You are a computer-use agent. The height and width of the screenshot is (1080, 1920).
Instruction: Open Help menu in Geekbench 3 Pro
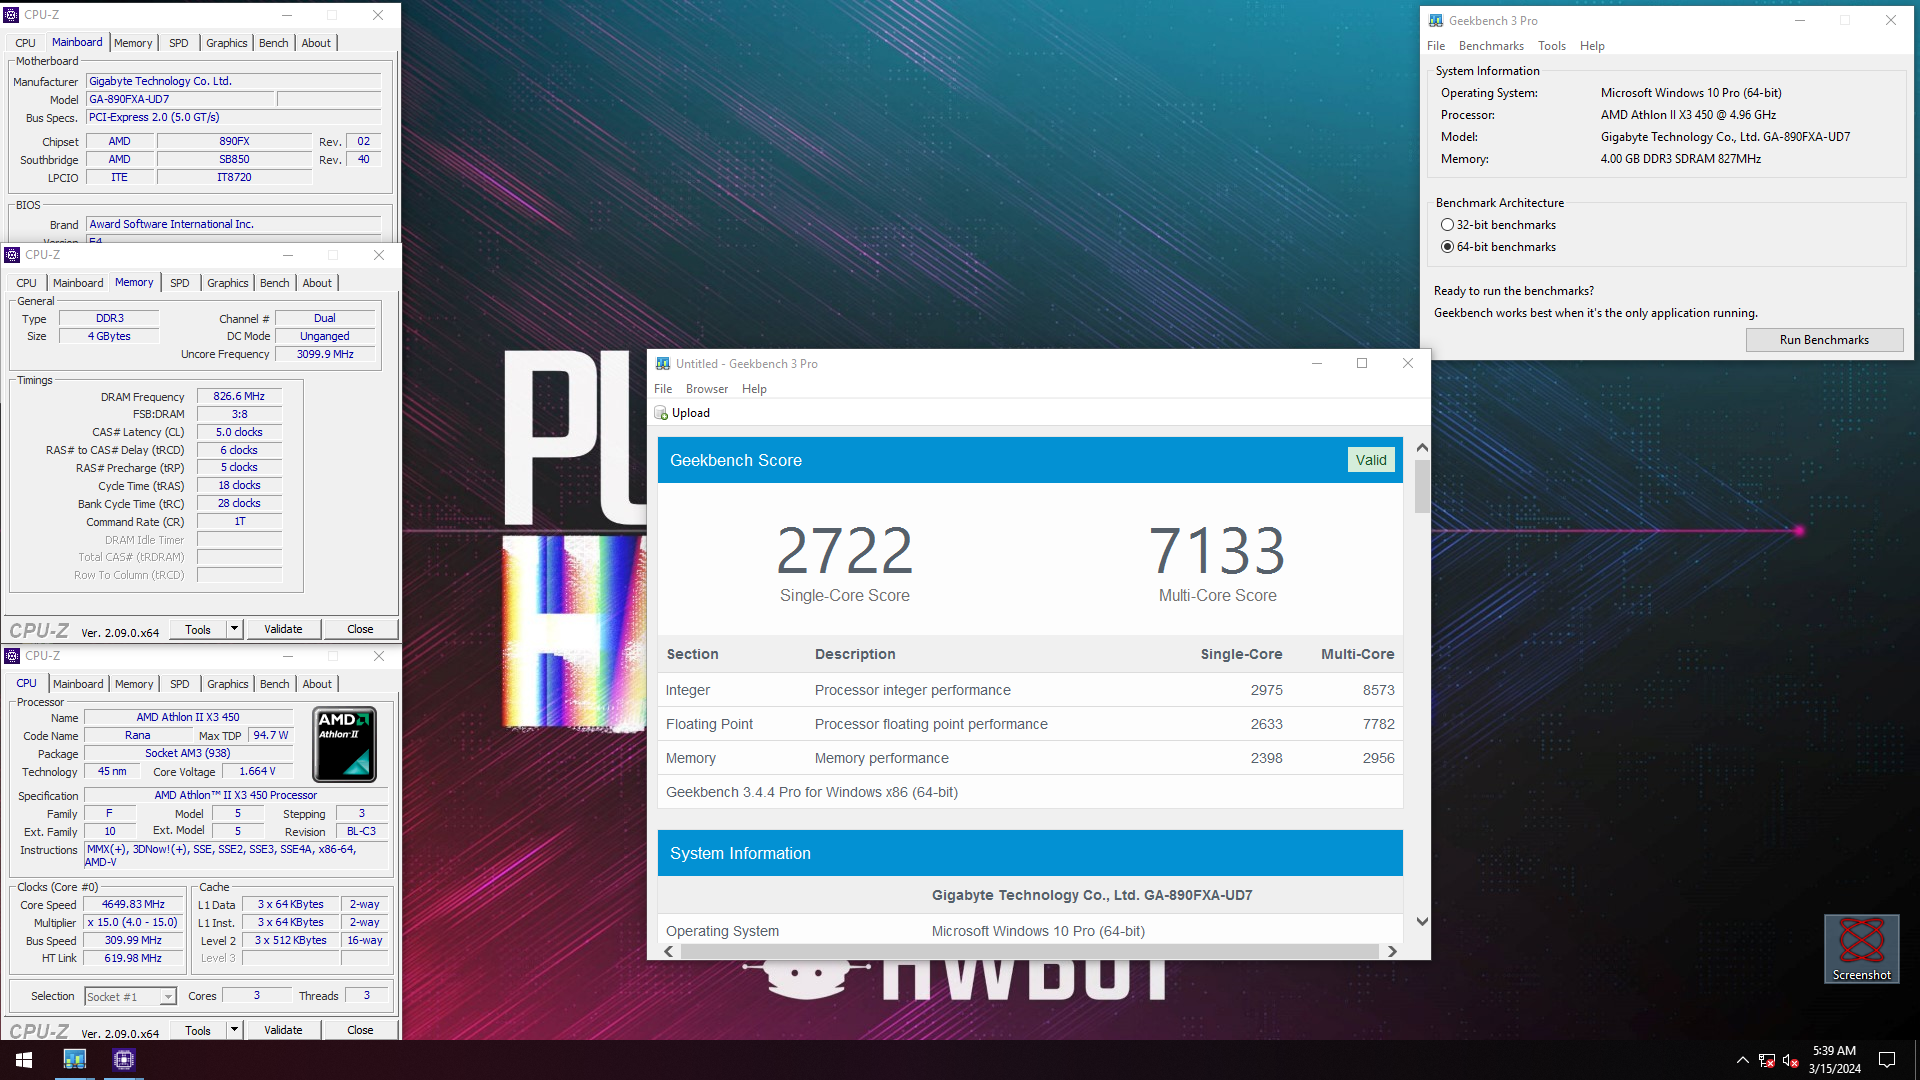point(1592,46)
